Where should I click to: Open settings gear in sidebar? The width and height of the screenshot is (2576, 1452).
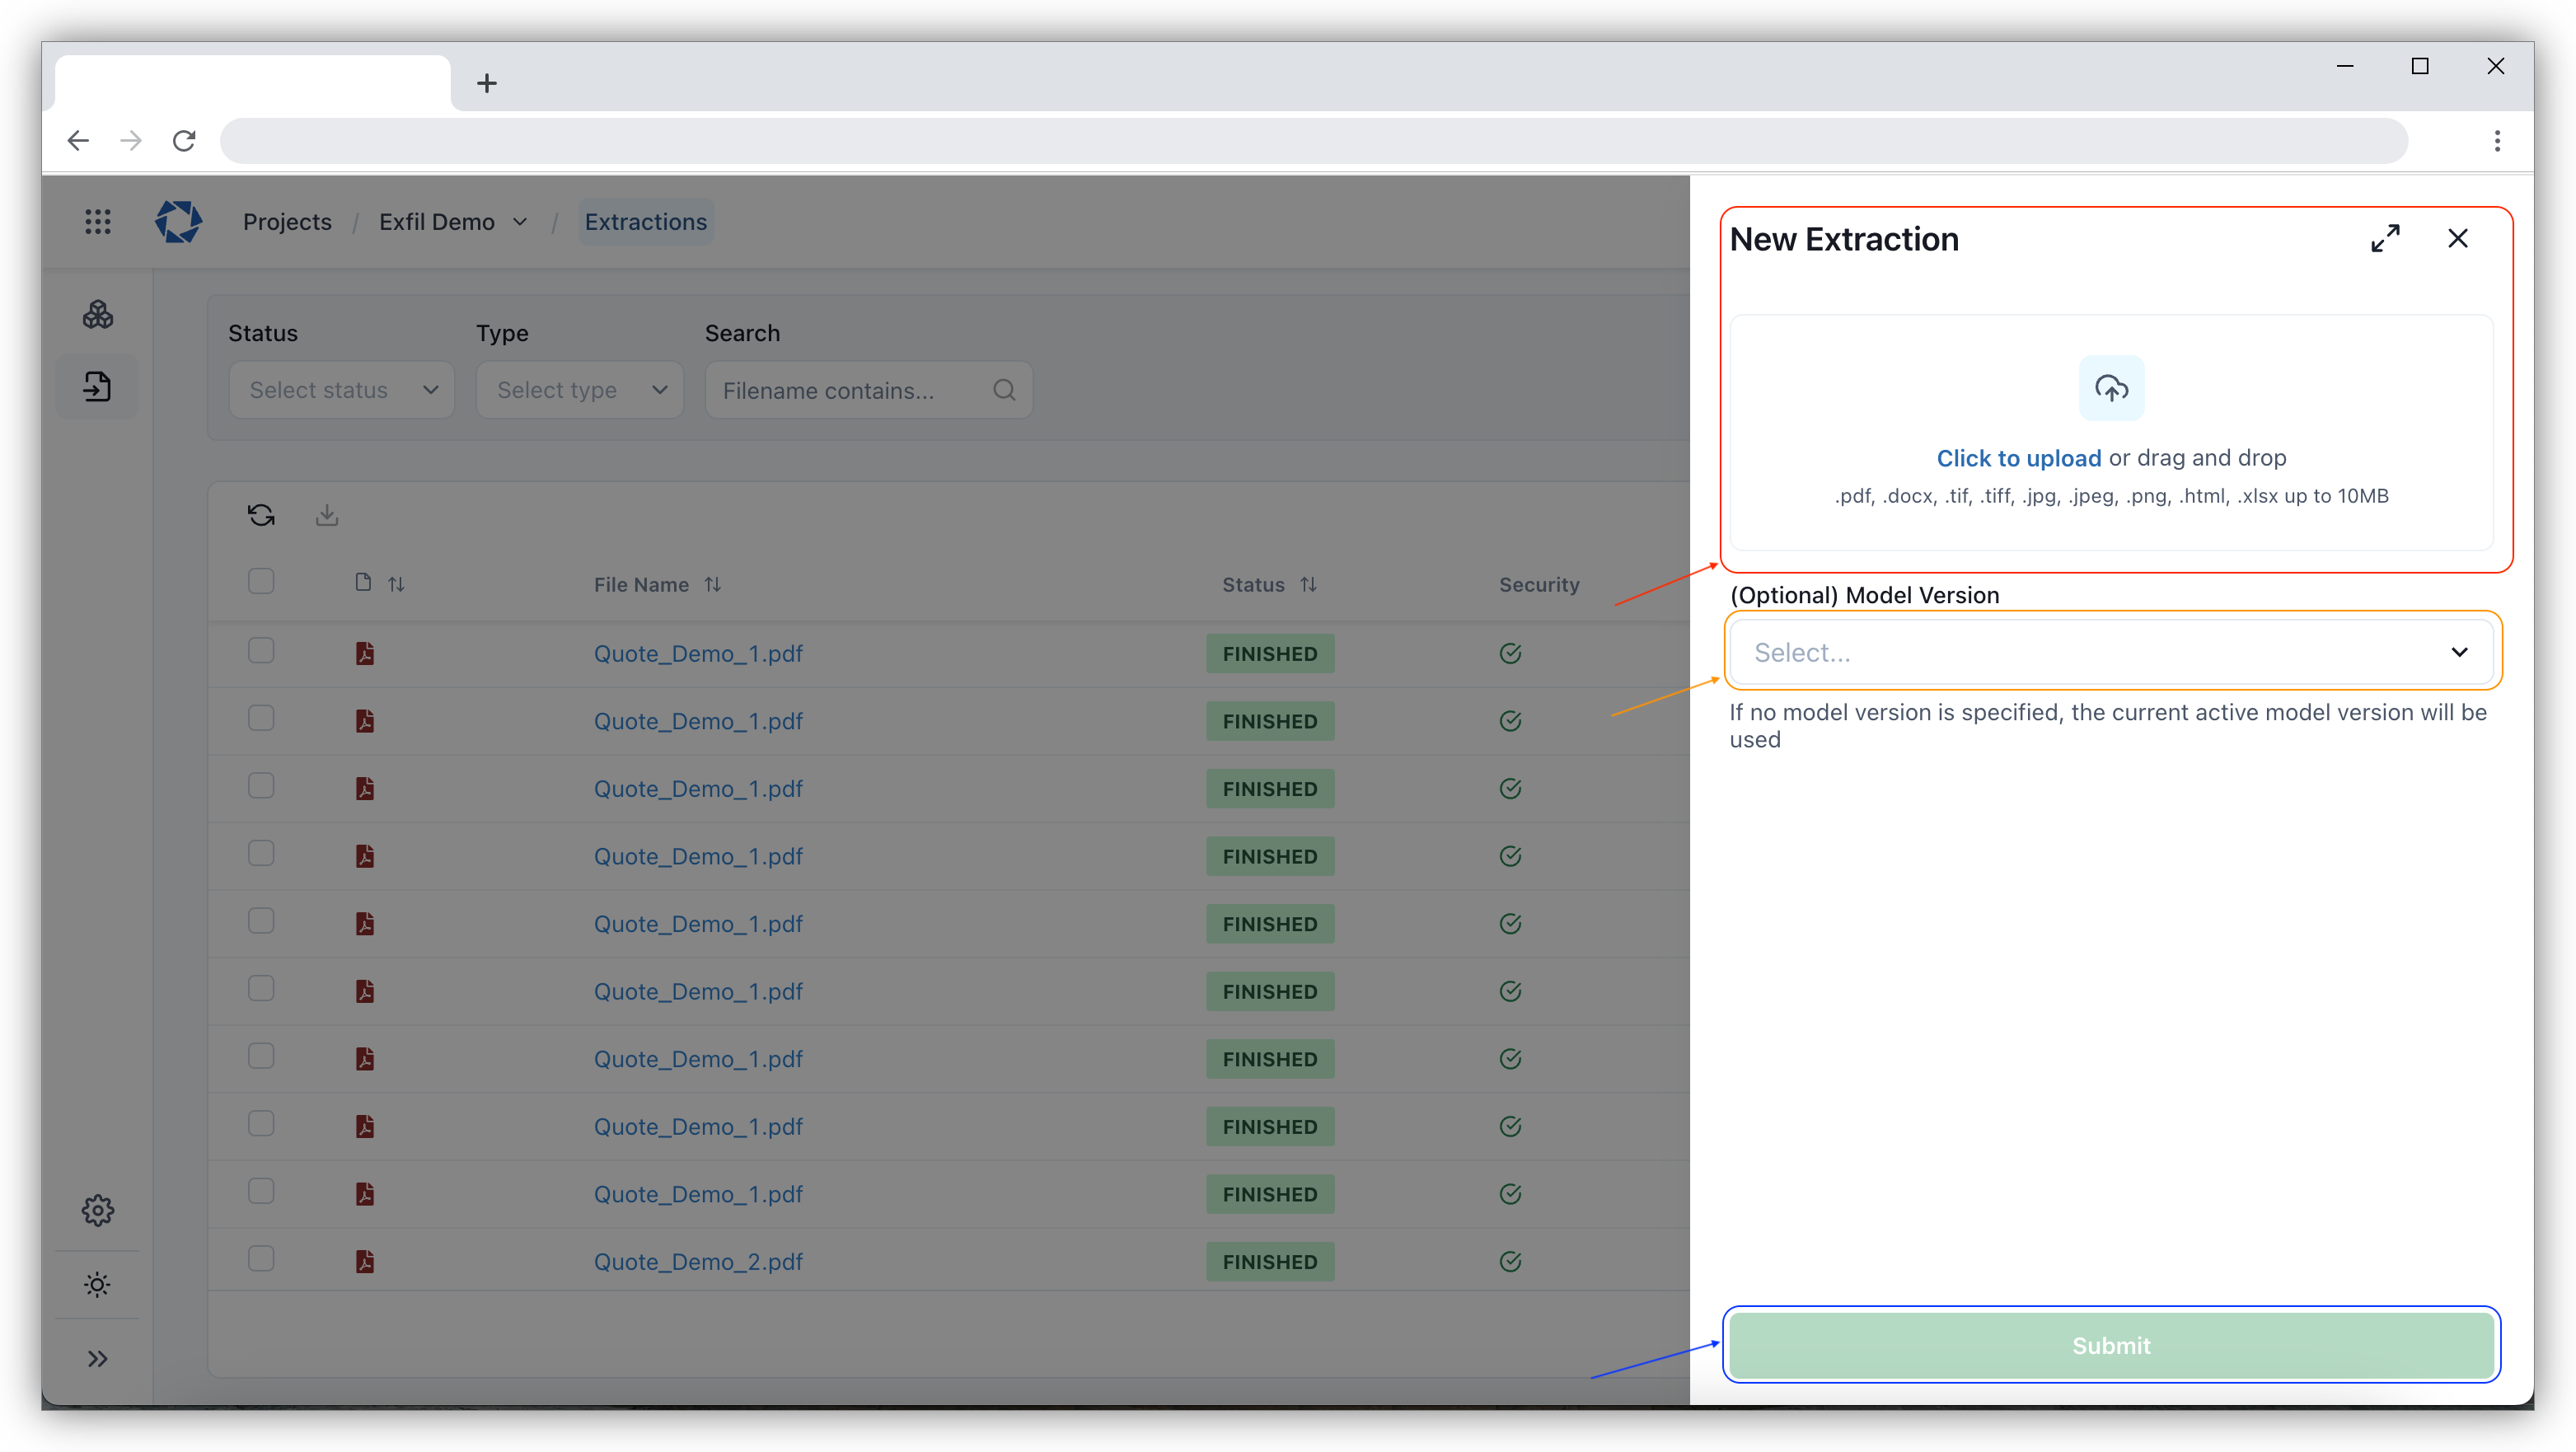coord(97,1211)
